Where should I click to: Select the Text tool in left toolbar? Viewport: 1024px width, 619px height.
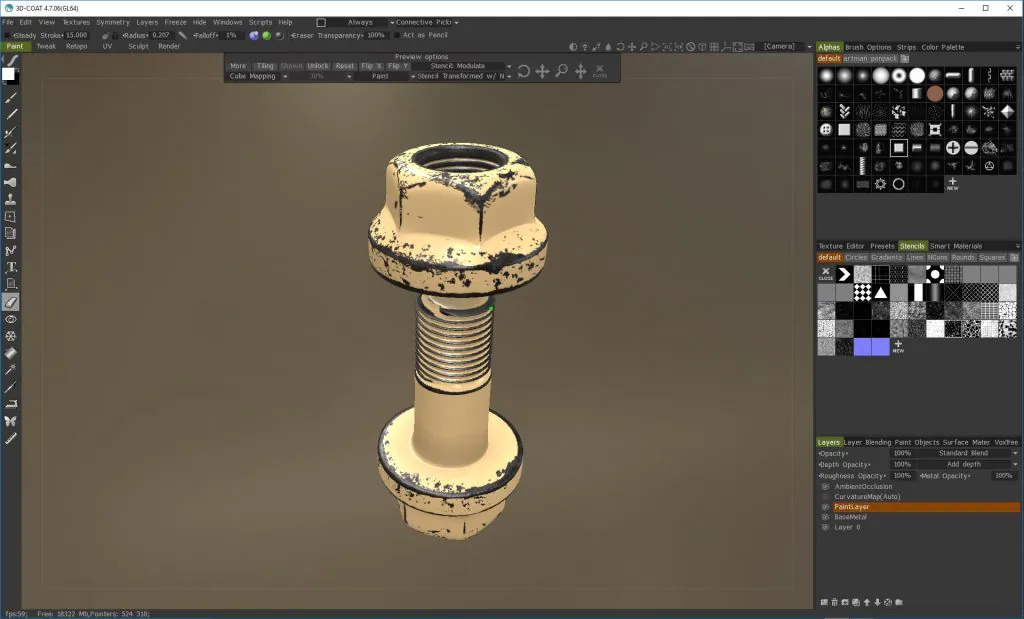coord(10,267)
